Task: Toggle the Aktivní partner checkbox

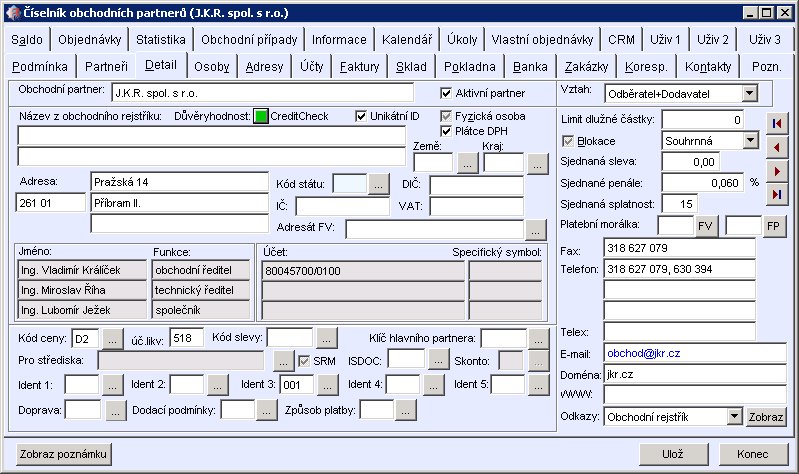Action: [x=447, y=93]
